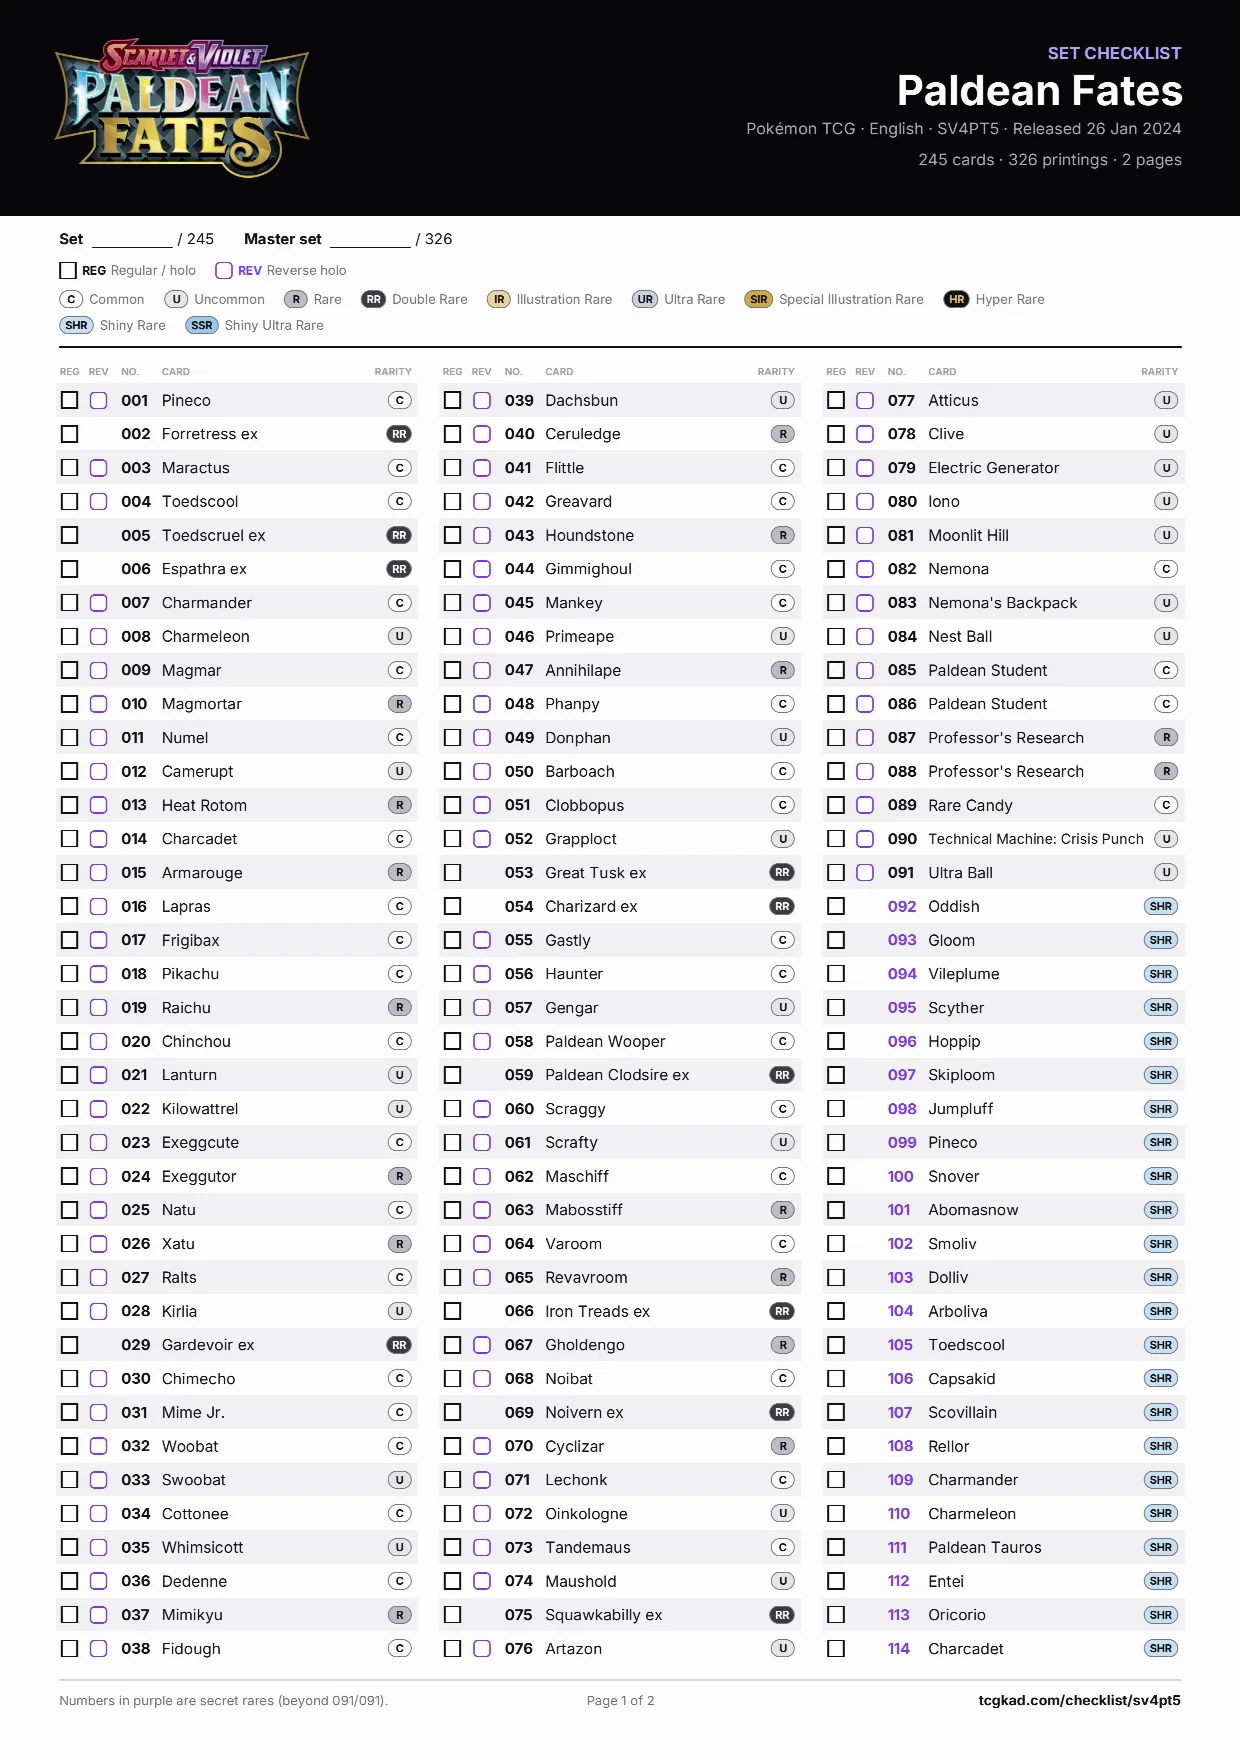Click the SHR rarity badge beside Oddish
1240x1754 pixels.
click(x=1160, y=906)
